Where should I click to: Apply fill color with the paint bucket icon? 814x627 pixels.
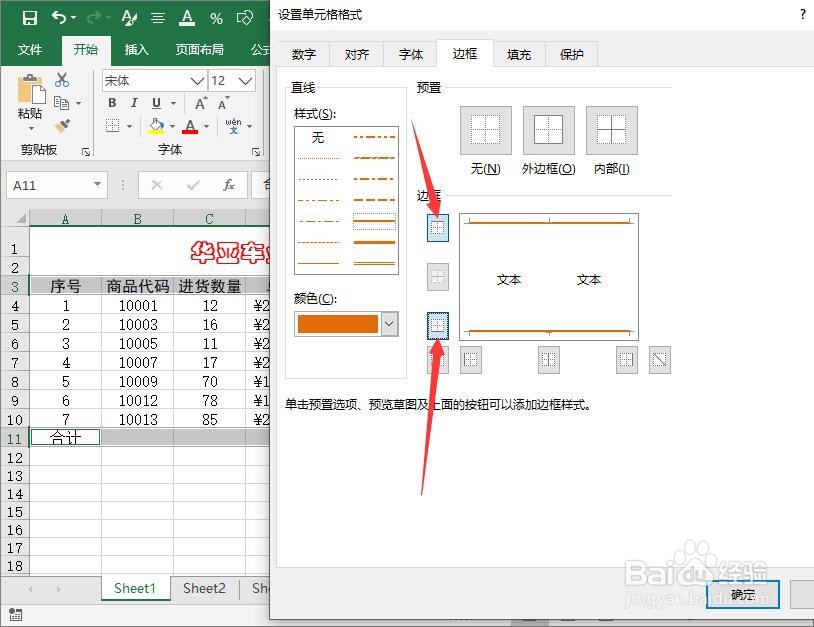click(x=156, y=126)
